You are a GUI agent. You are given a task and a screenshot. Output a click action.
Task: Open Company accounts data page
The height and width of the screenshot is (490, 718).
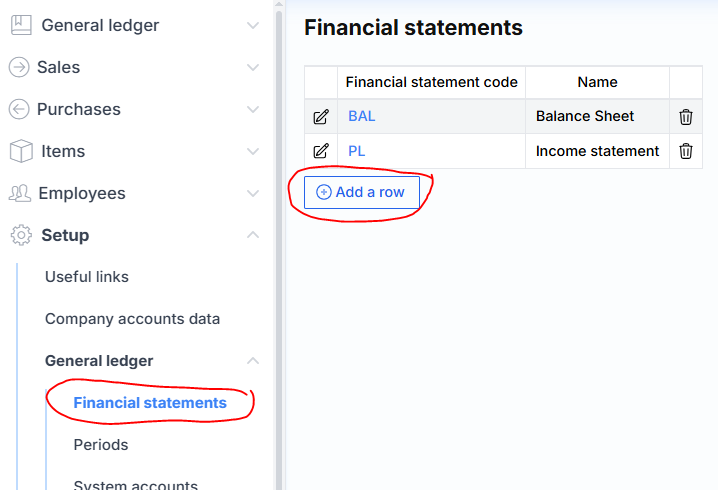pos(132,319)
